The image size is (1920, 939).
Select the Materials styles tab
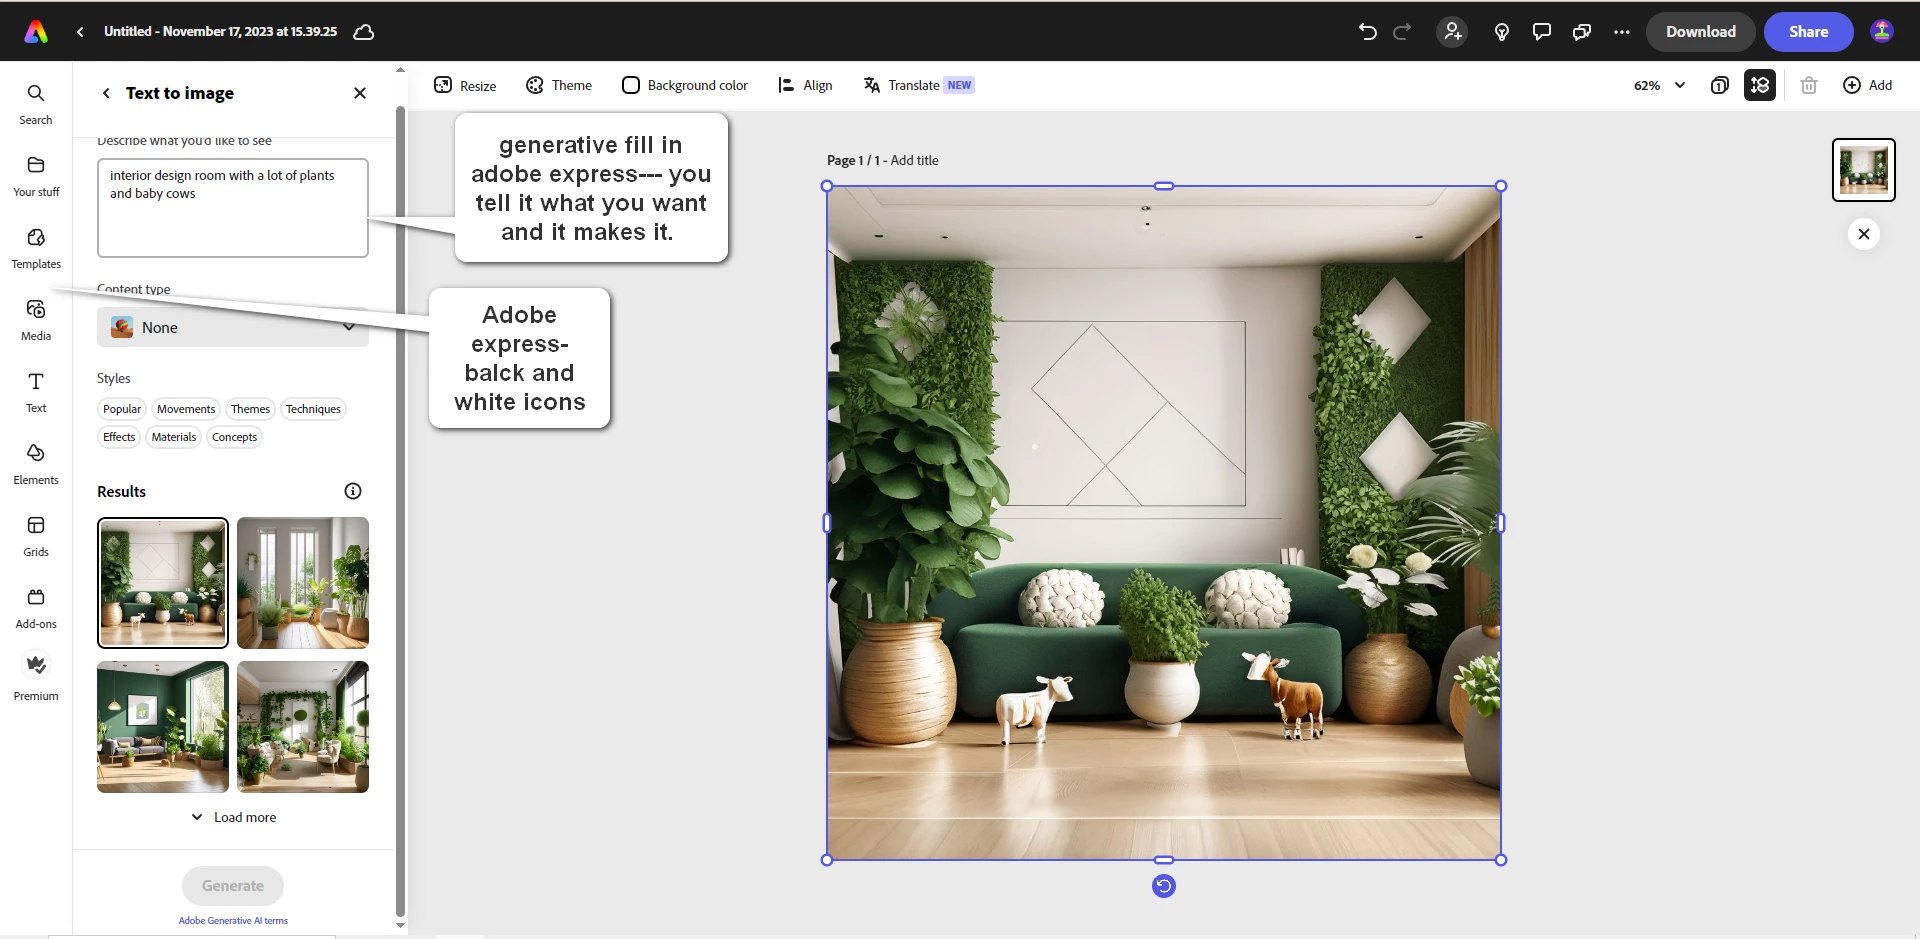[174, 437]
